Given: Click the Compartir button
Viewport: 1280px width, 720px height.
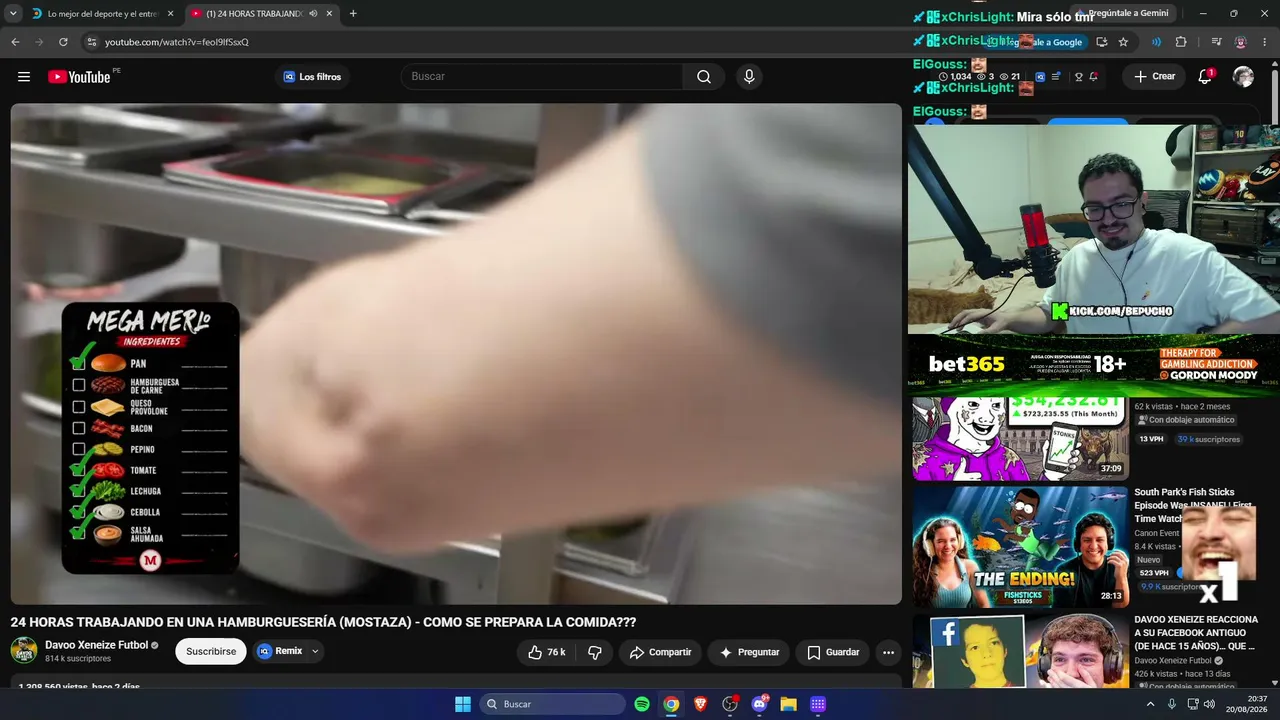Looking at the screenshot, I should point(660,652).
